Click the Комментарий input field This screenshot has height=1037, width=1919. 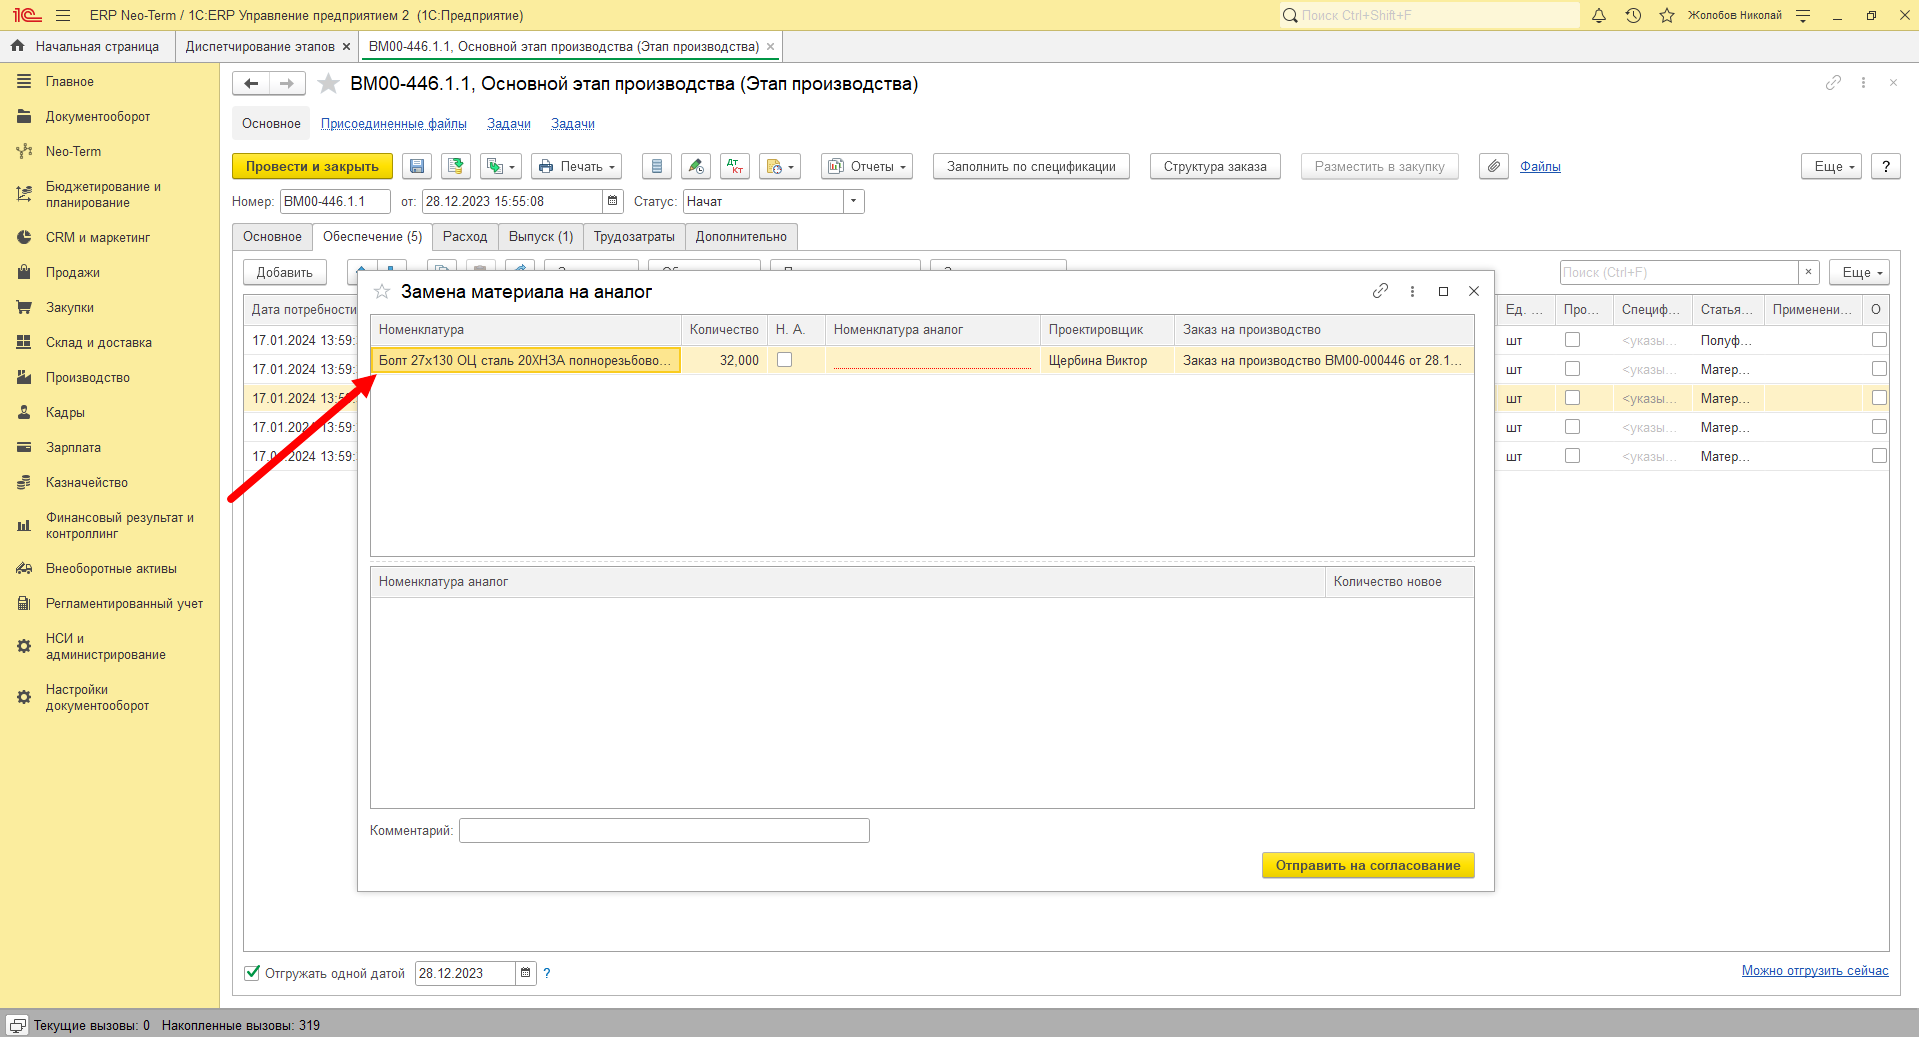tap(664, 830)
